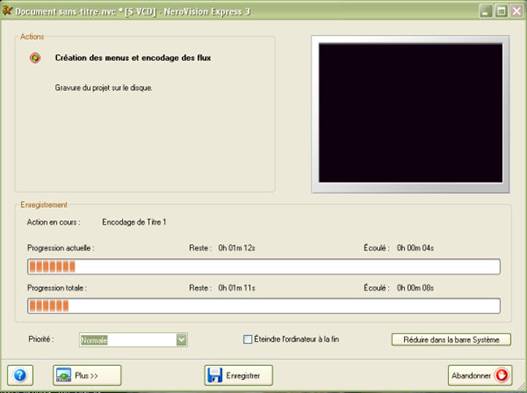Click Réduire dans la barre Système button
This screenshot has height=393, width=527.
pos(451,340)
